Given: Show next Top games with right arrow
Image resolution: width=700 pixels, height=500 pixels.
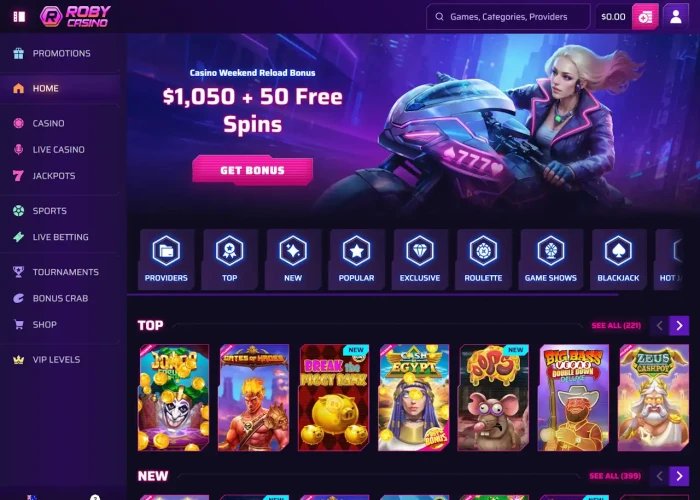Looking at the screenshot, I should coord(679,325).
